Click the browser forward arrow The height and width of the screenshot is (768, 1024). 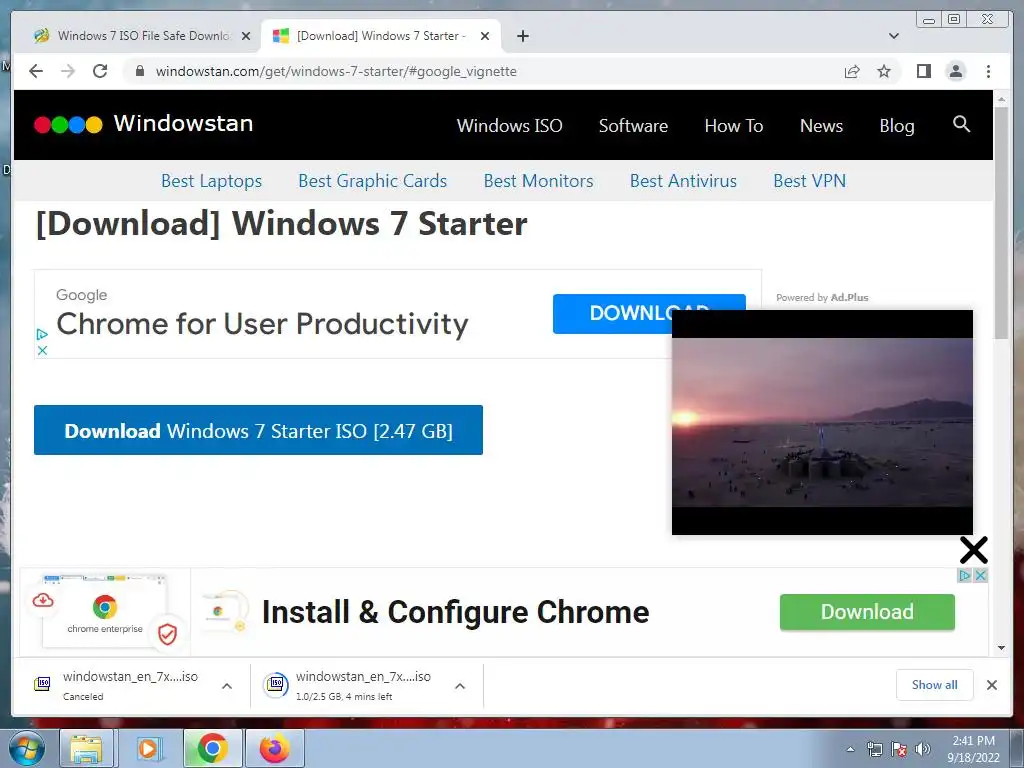point(68,71)
